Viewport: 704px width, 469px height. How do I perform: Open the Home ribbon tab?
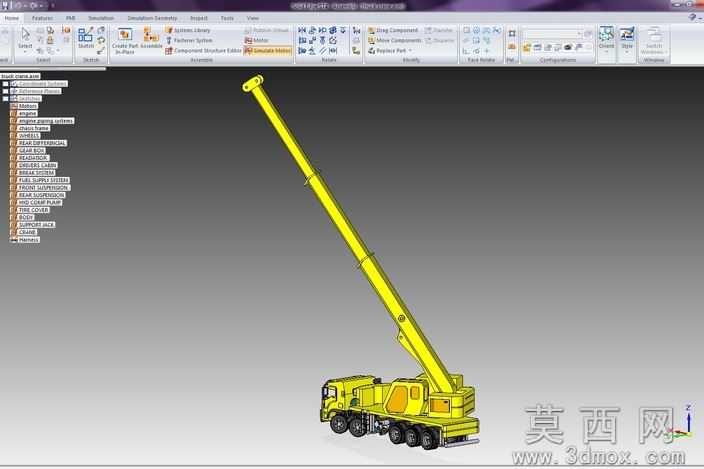pyautogui.click(x=12, y=18)
